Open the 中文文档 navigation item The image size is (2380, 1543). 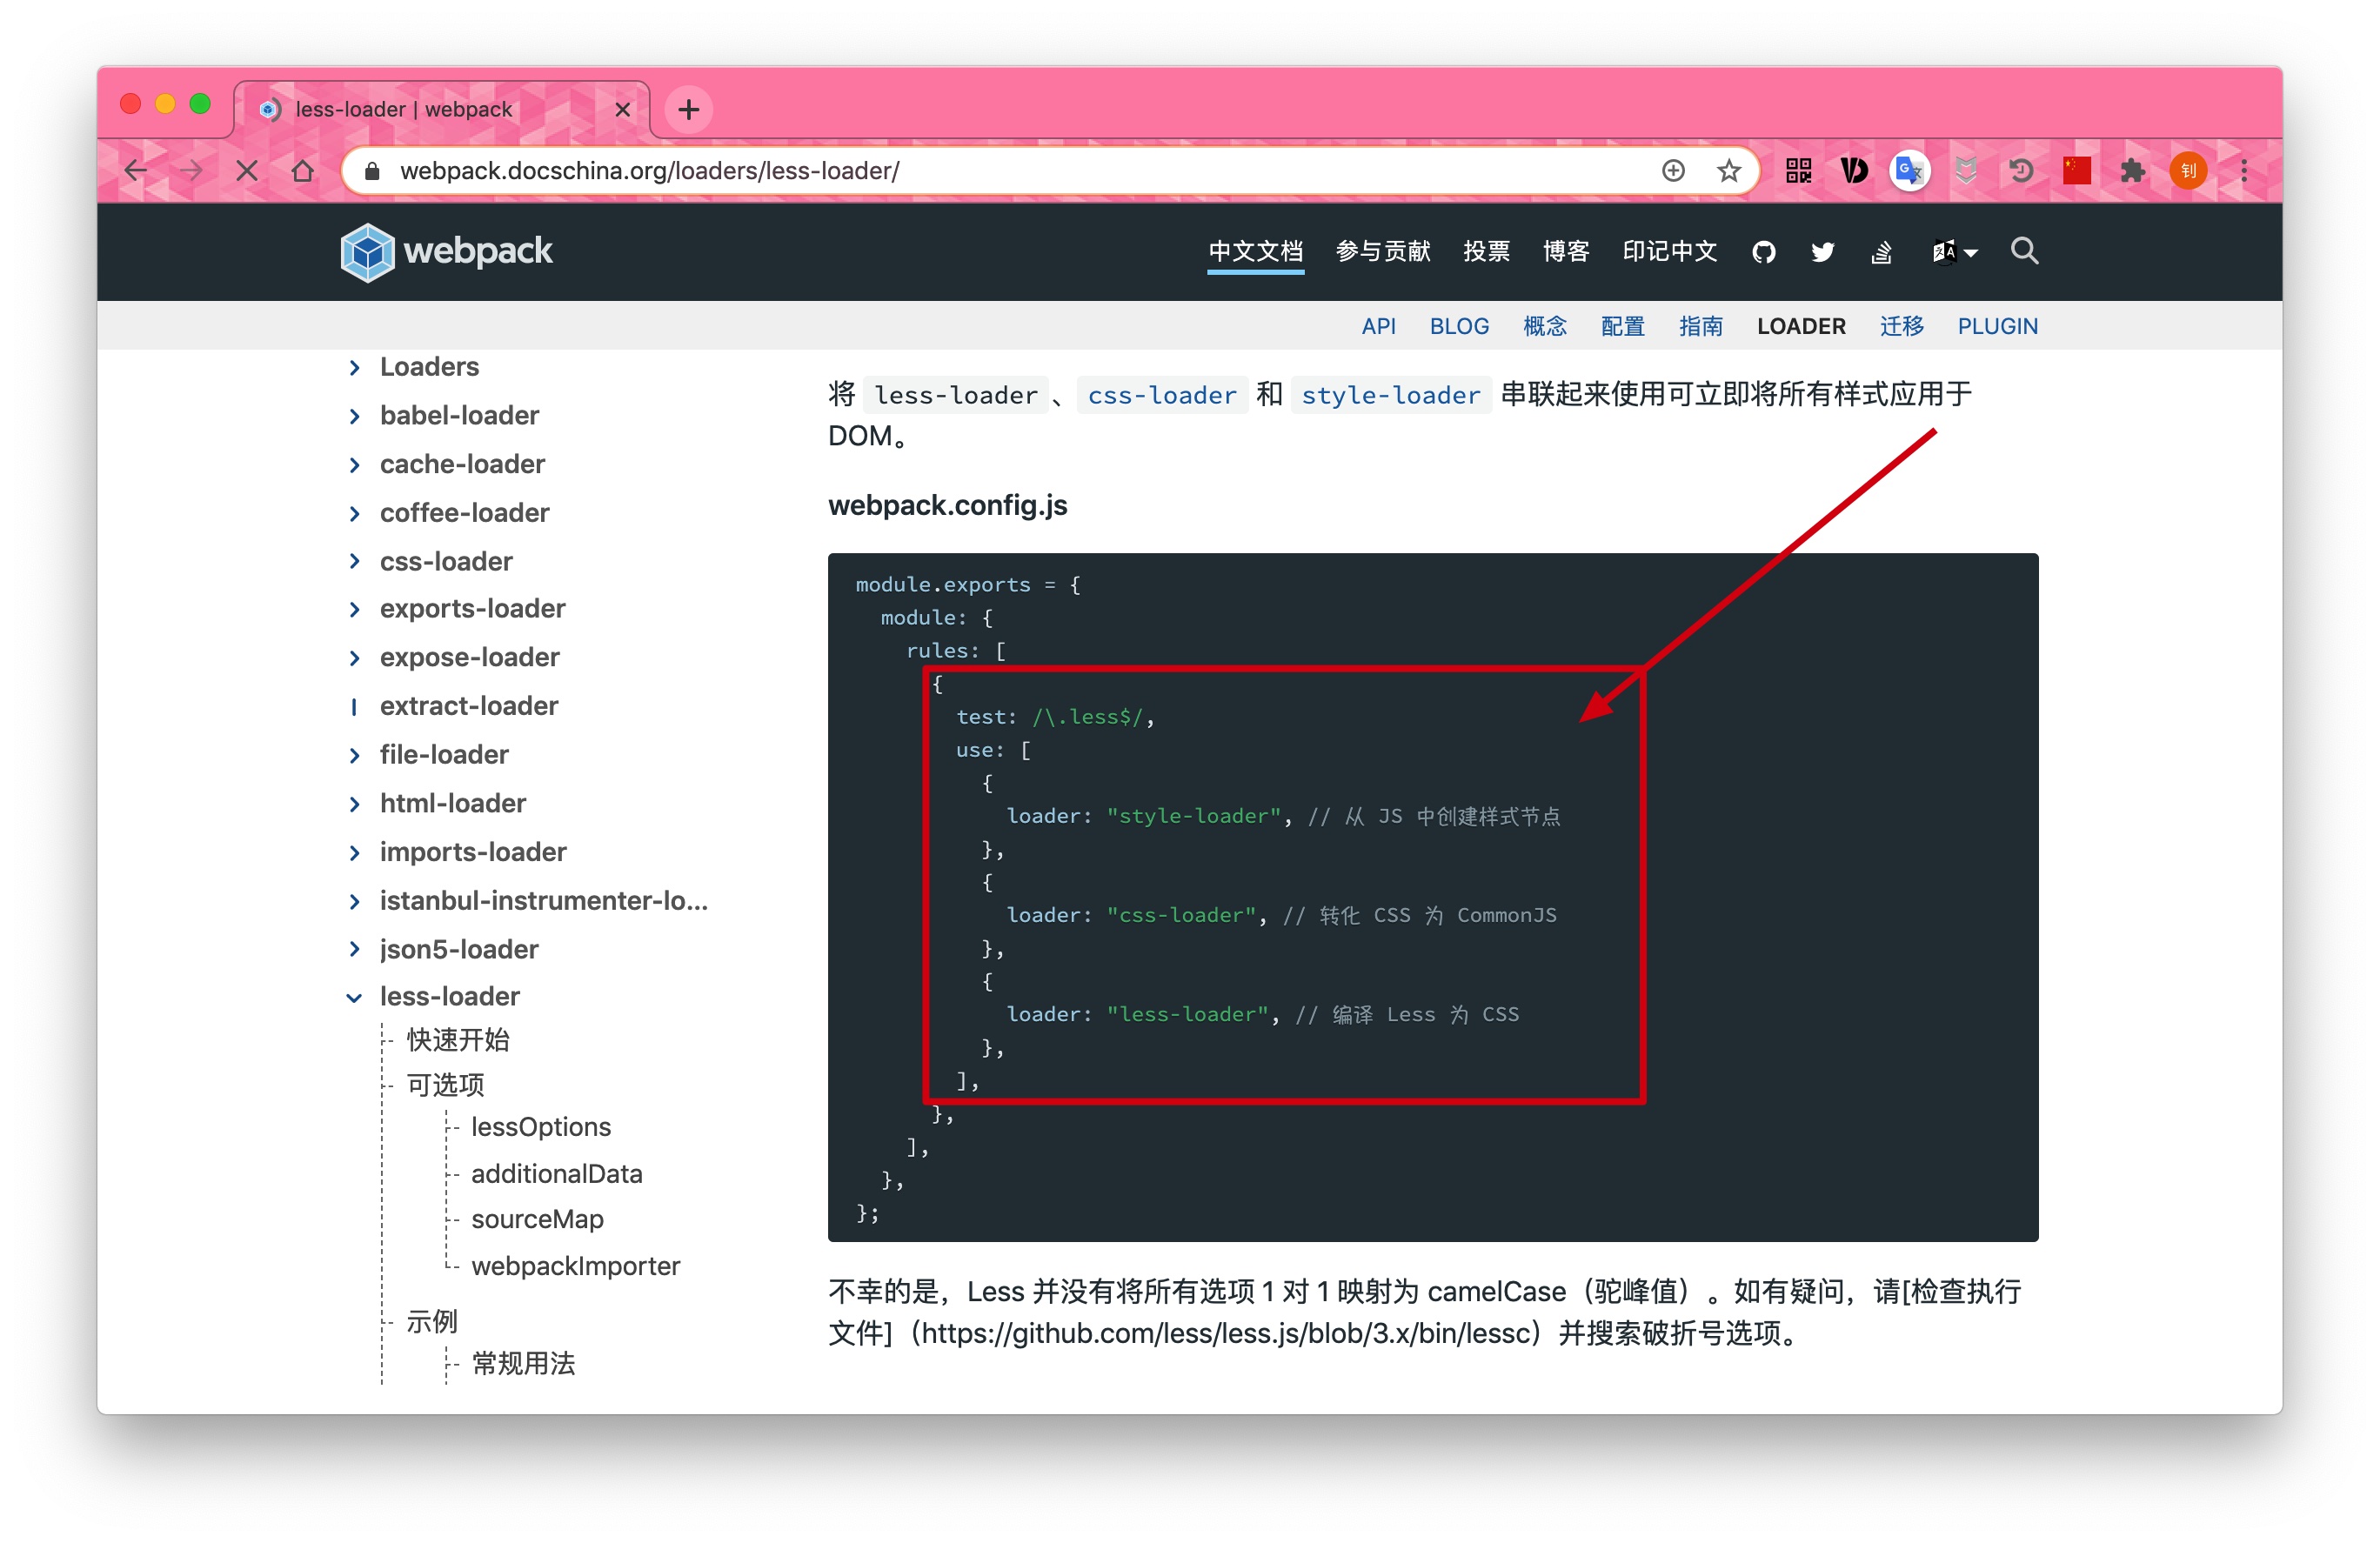coord(1256,252)
